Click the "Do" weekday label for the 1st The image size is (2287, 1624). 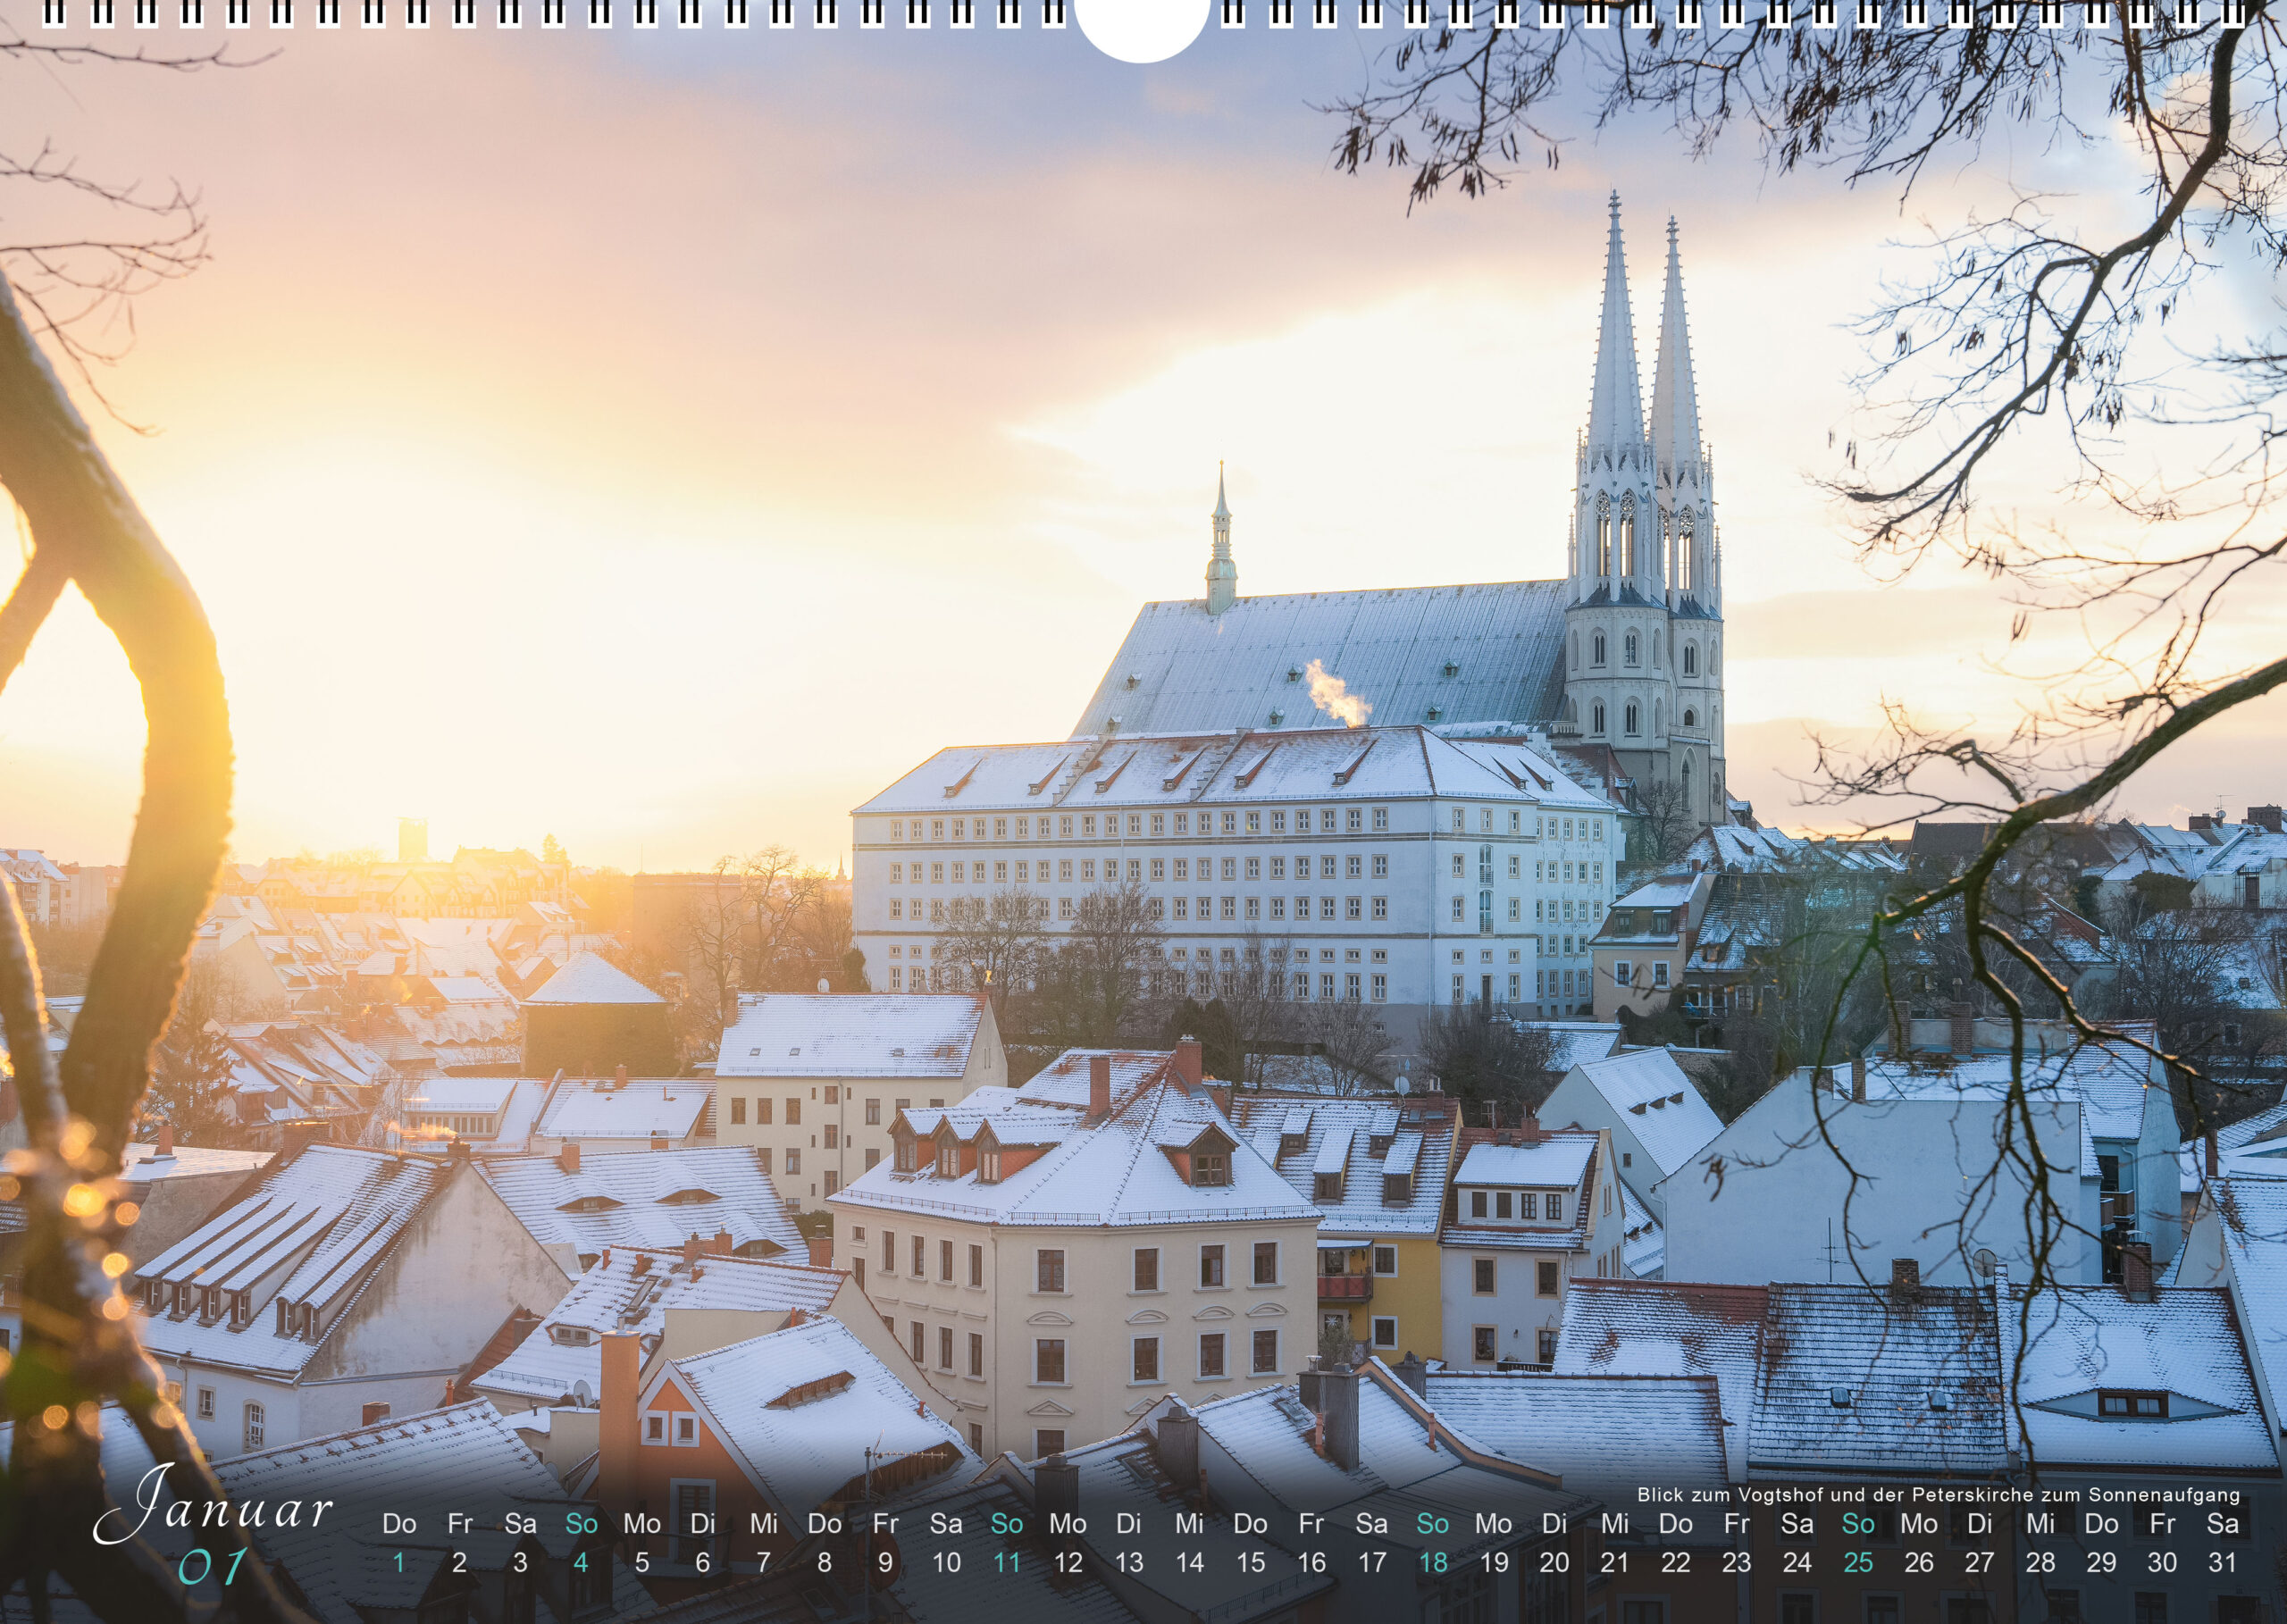tap(399, 1524)
